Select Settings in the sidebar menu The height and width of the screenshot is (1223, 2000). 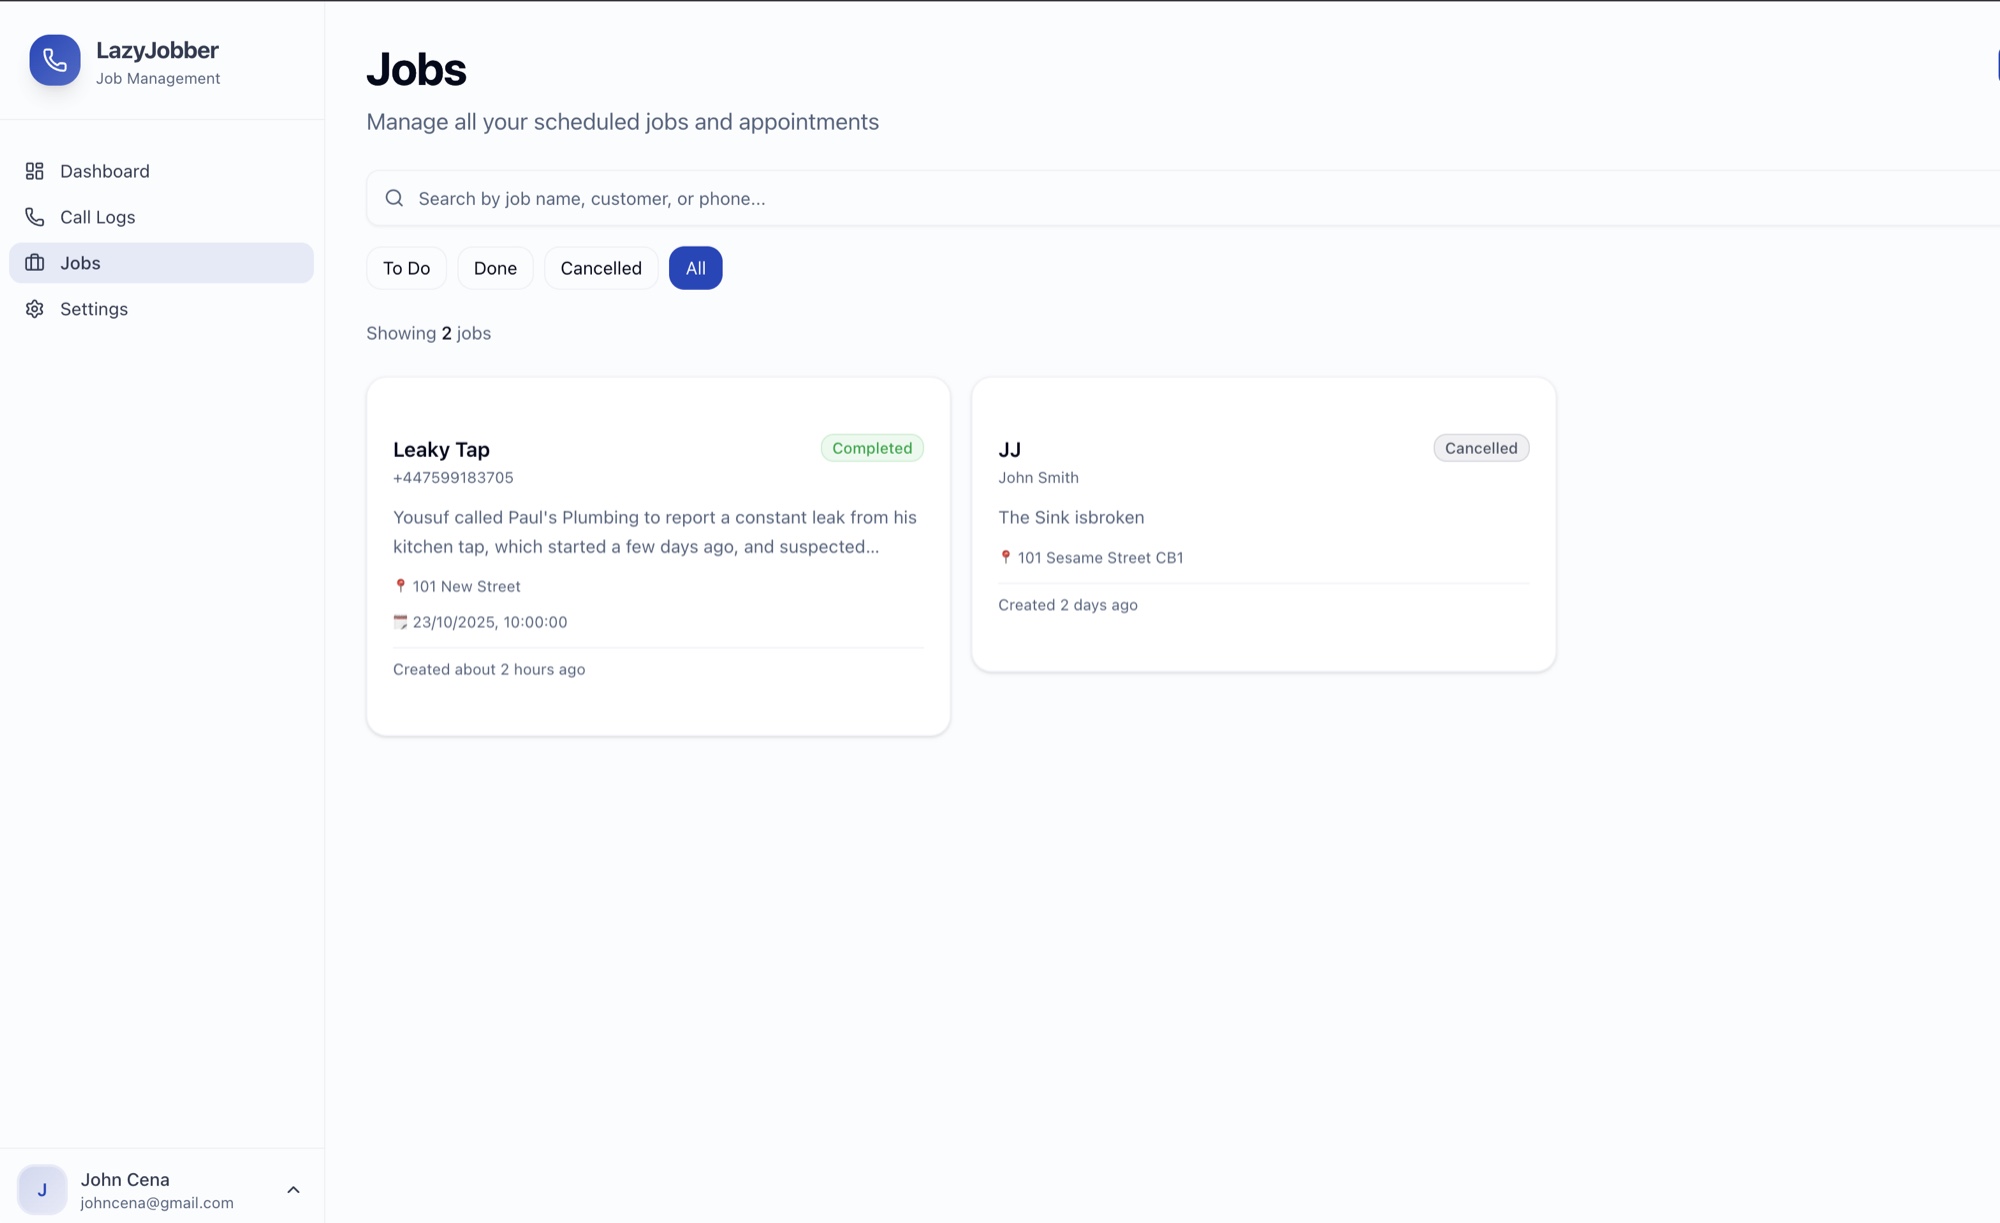point(93,308)
